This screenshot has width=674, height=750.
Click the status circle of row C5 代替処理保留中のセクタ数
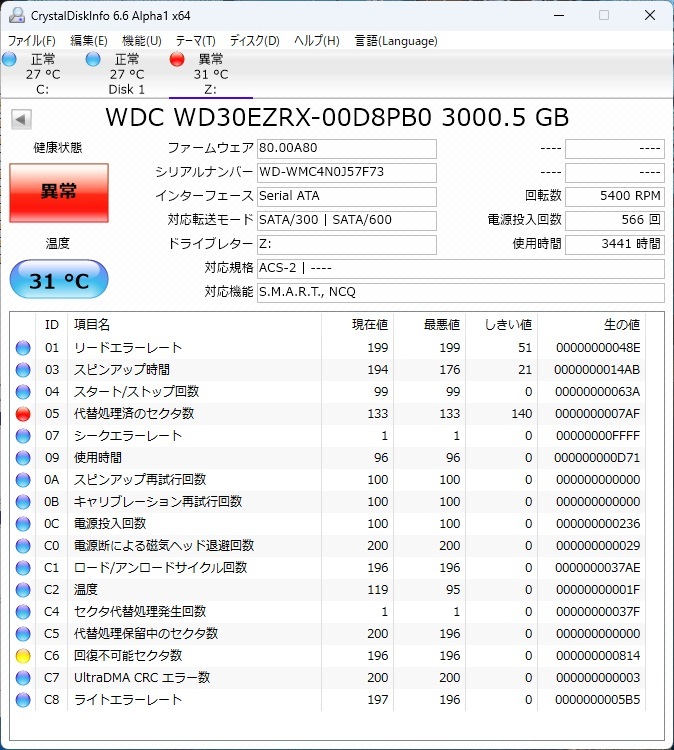tap(23, 634)
